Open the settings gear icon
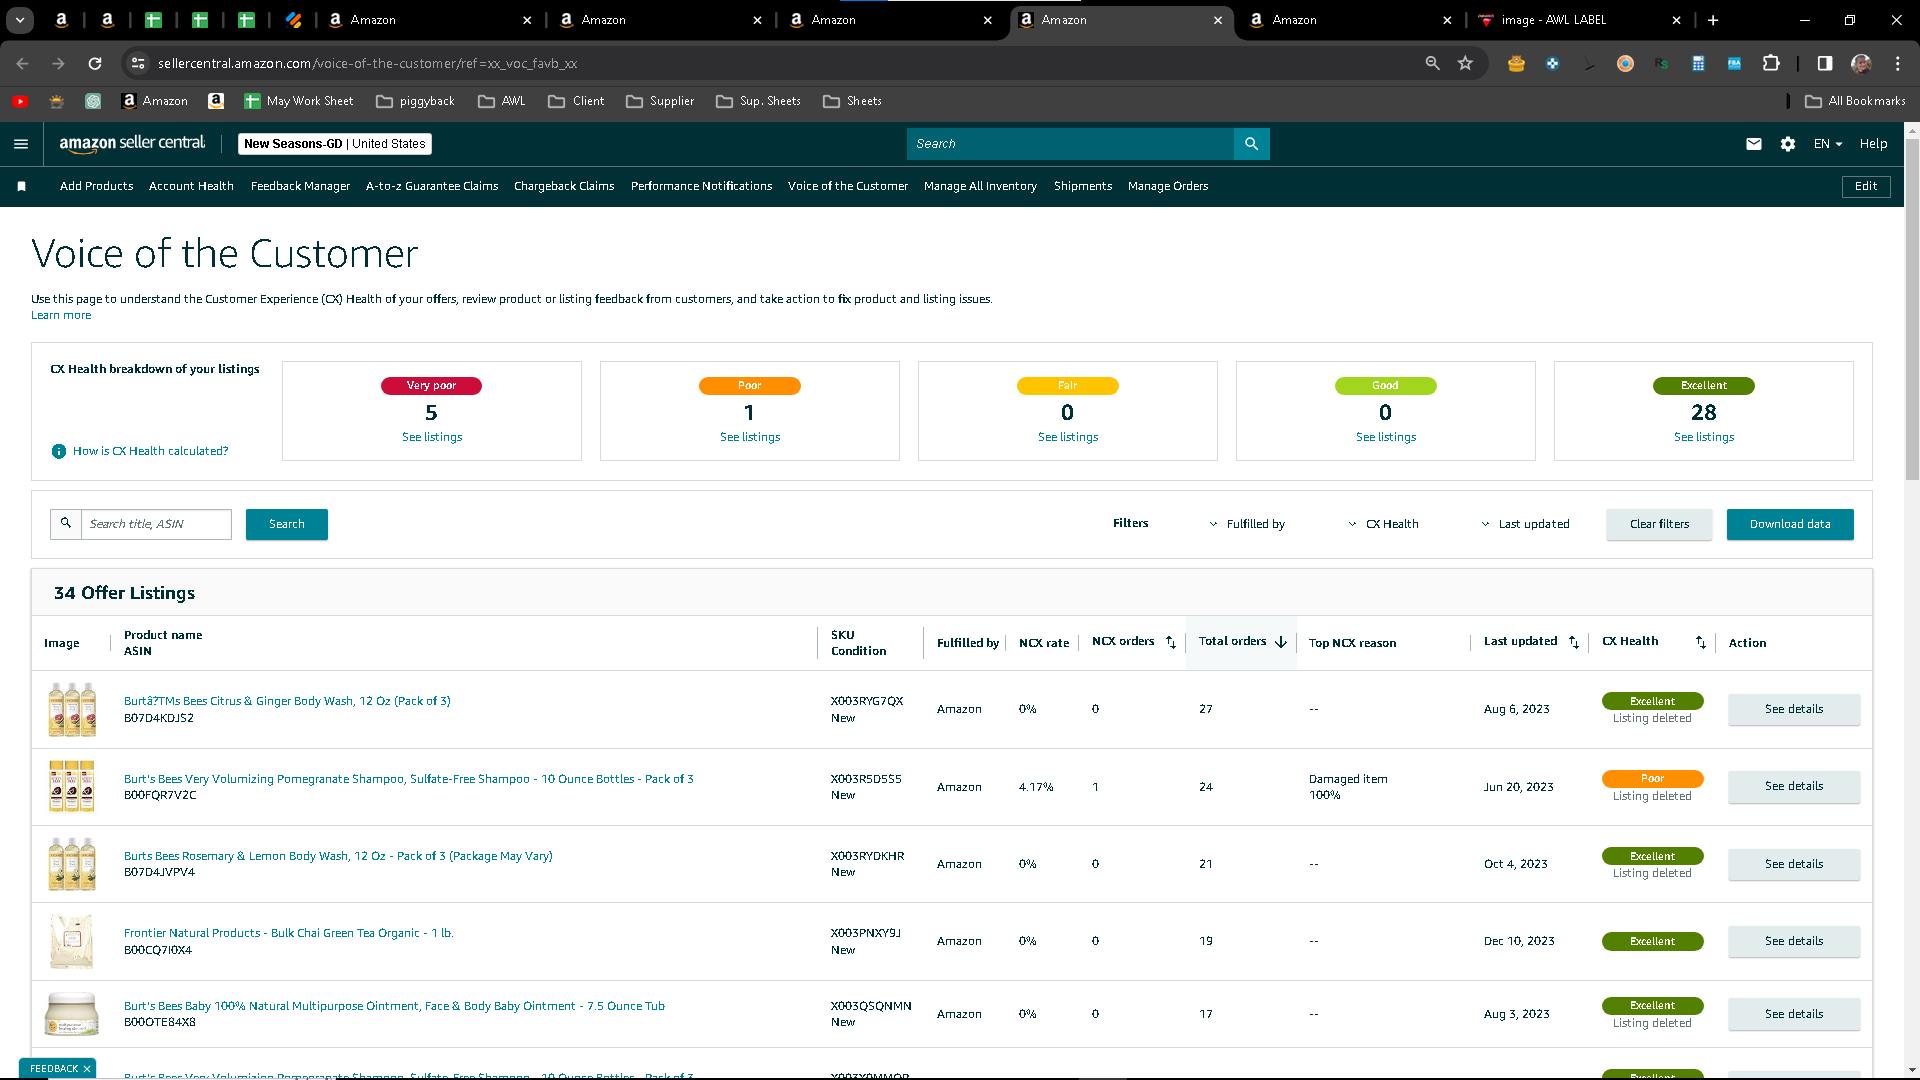The image size is (1920, 1080). pyautogui.click(x=1788, y=144)
